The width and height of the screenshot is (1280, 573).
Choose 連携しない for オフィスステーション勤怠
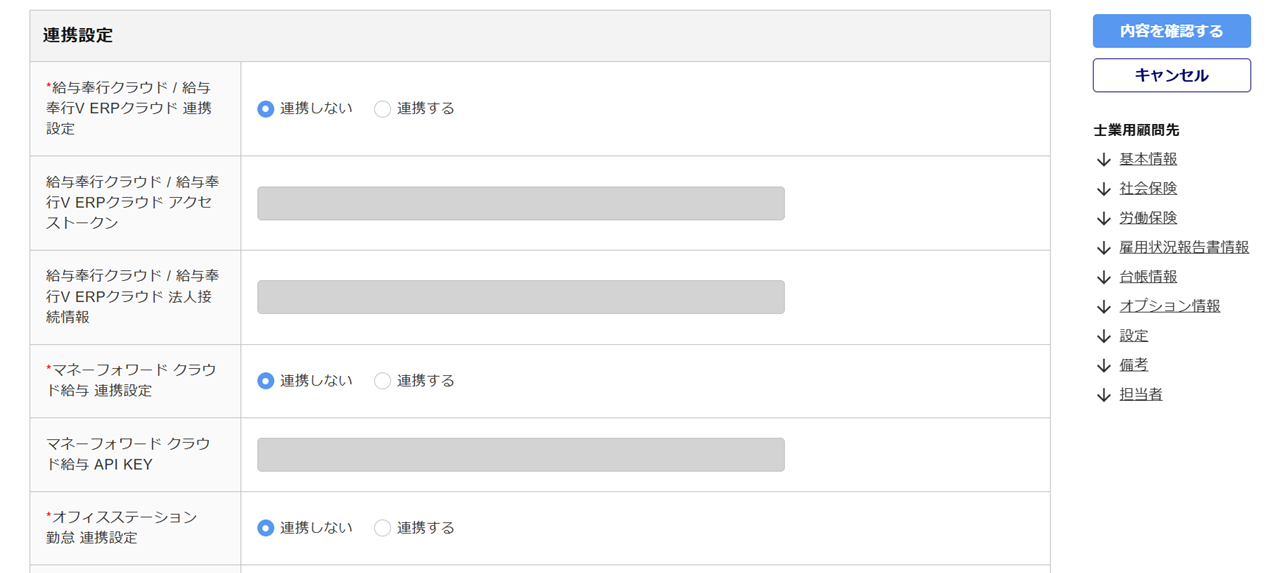click(265, 528)
